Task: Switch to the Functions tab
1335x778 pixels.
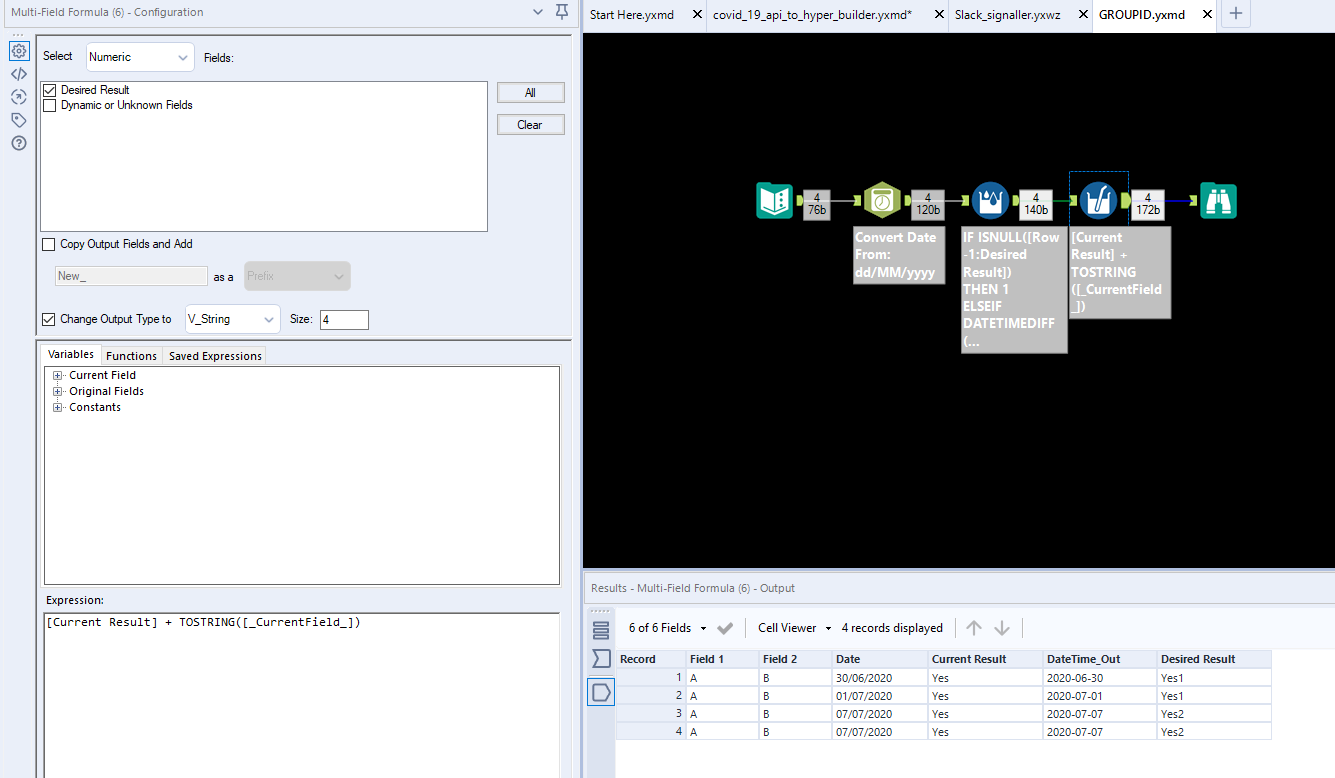Action: 130,355
